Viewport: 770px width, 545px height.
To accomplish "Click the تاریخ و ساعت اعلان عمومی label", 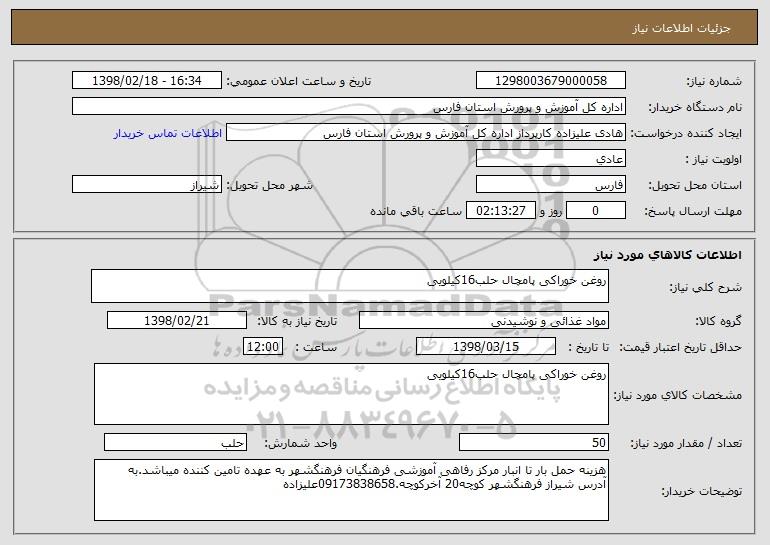I will 299,82.
